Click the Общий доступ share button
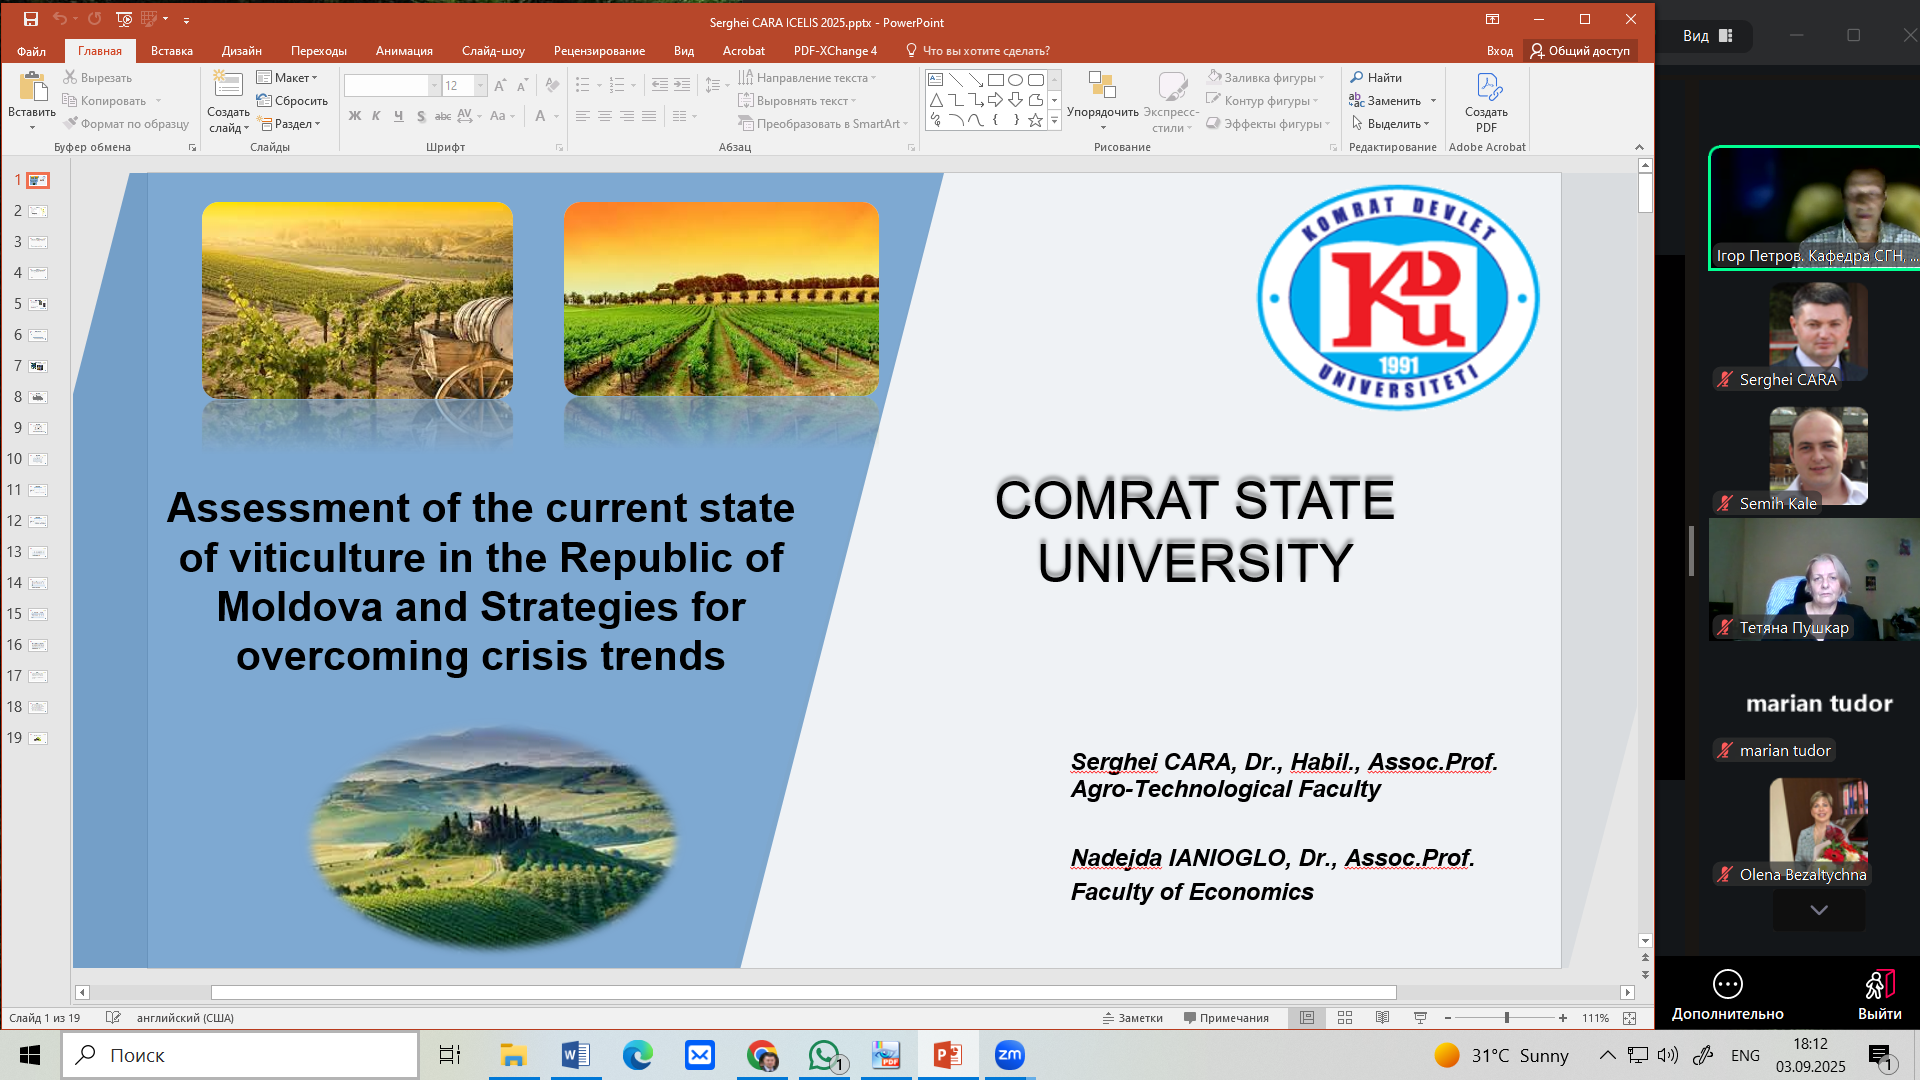 pos(1581,51)
